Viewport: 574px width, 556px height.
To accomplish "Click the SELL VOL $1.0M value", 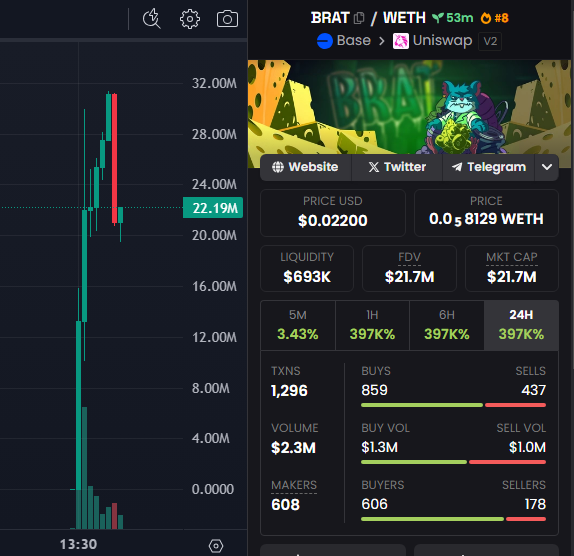I will [x=527, y=447].
